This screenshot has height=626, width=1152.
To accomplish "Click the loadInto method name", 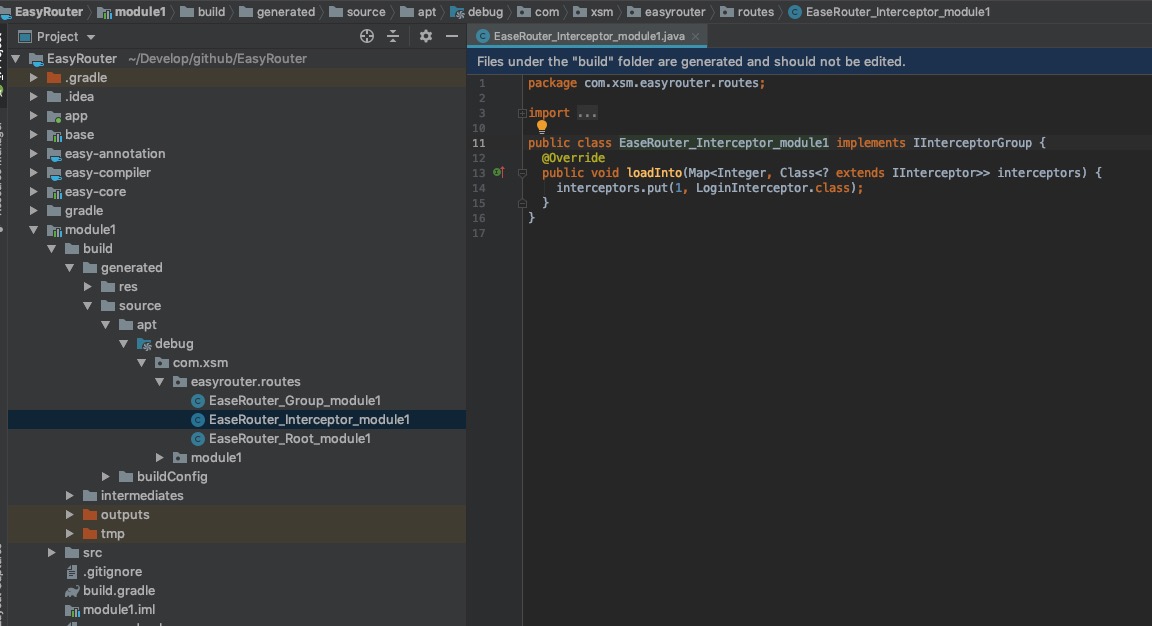I will coord(654,173).
